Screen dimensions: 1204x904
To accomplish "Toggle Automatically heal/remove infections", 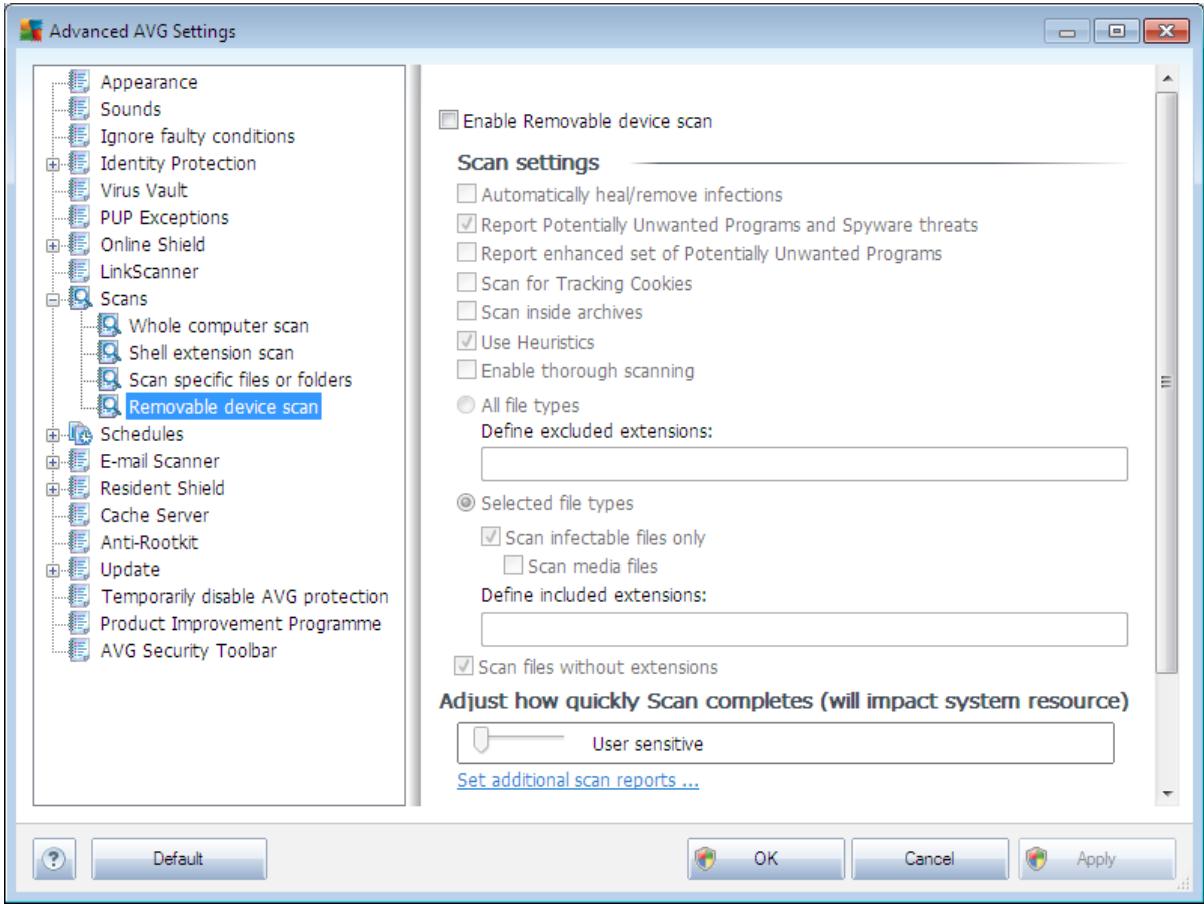I will tap(468, 195).
